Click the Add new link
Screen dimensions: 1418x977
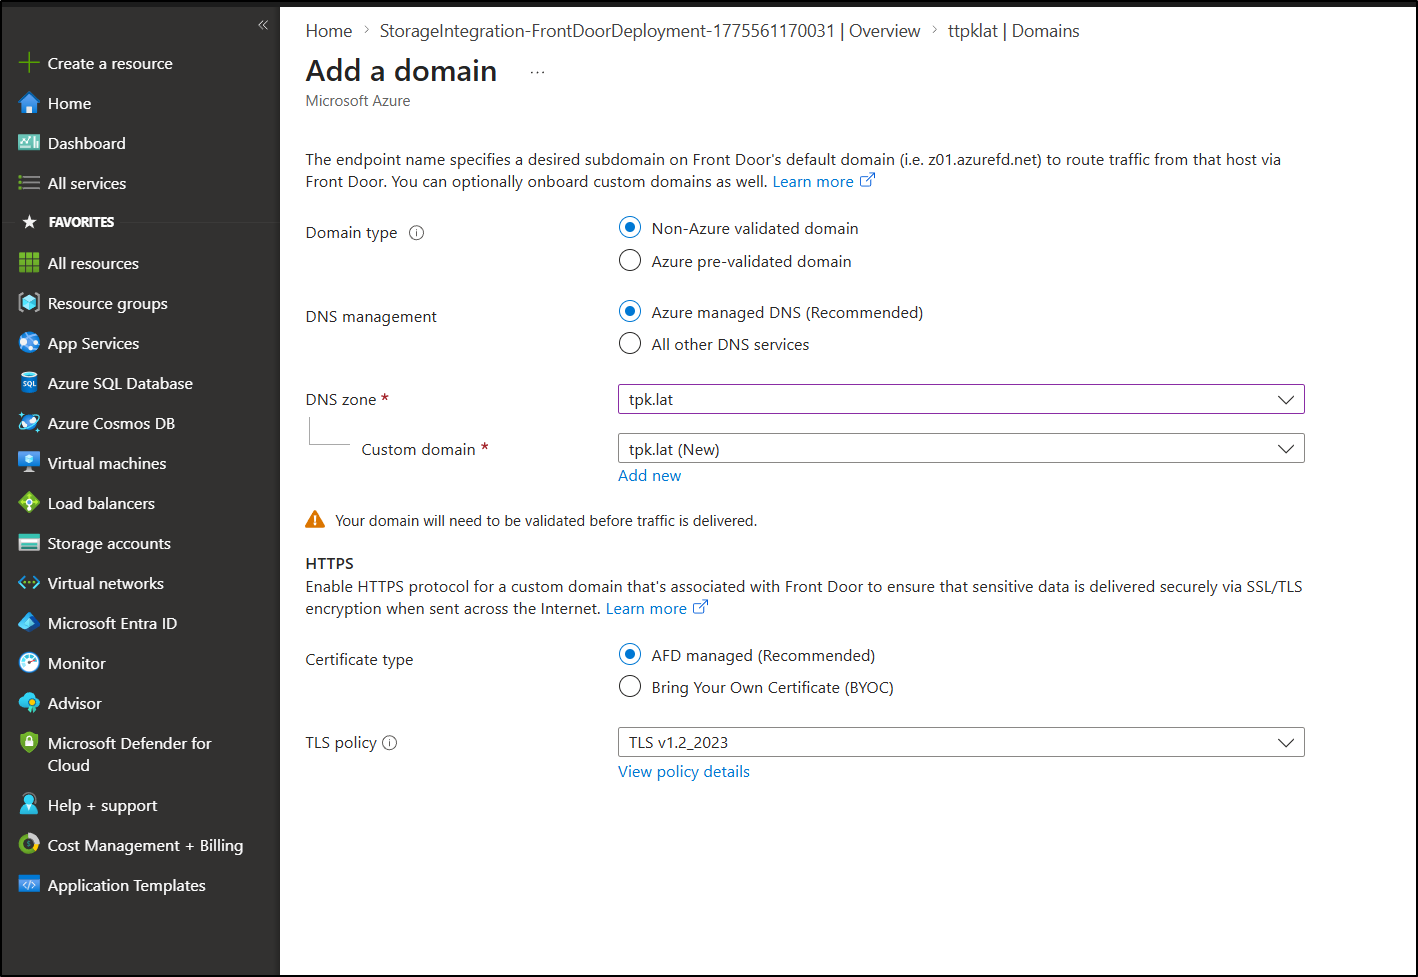click(649, 476)
